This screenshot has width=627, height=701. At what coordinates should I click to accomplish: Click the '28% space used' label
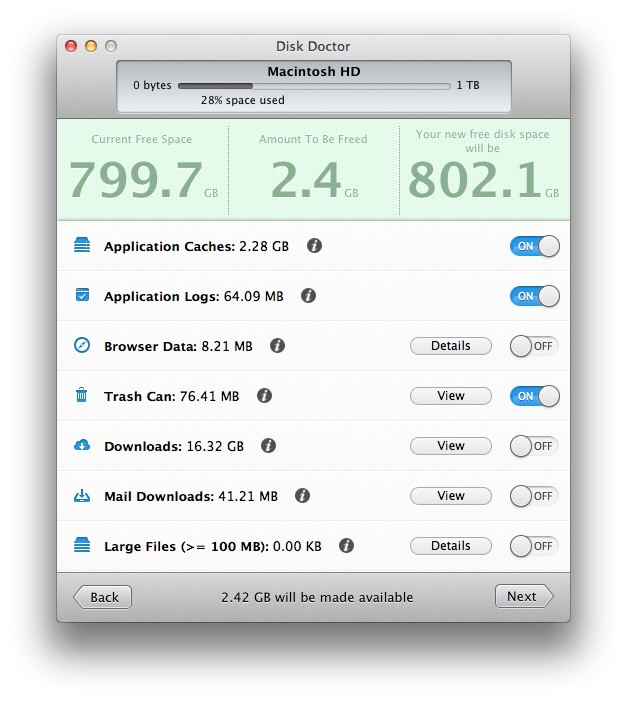[242, 100]
